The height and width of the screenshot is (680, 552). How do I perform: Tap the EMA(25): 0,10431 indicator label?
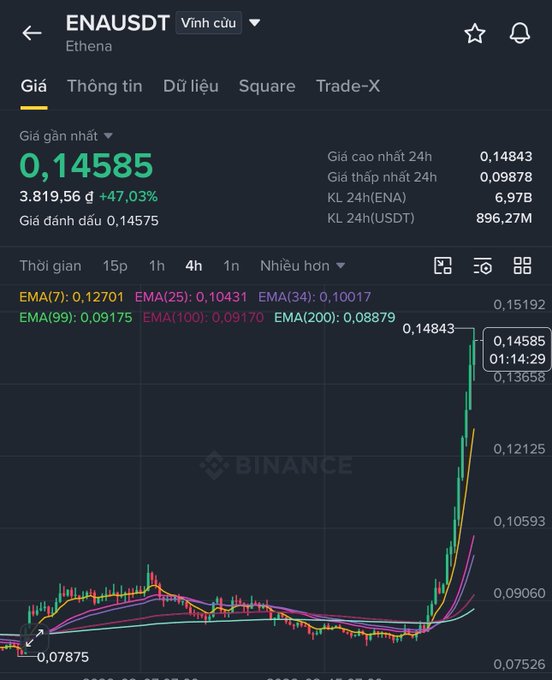191,297
